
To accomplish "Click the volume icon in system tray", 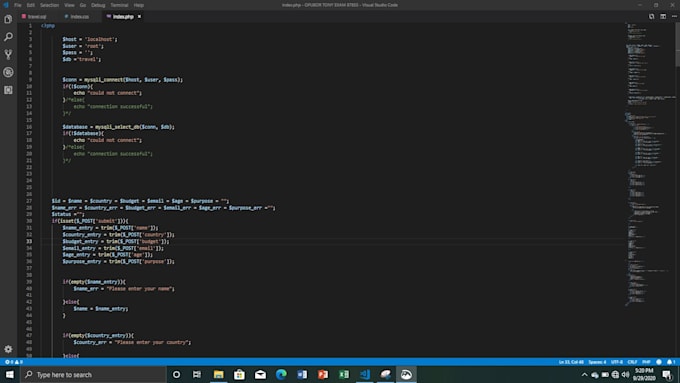I will click(625, 375).
